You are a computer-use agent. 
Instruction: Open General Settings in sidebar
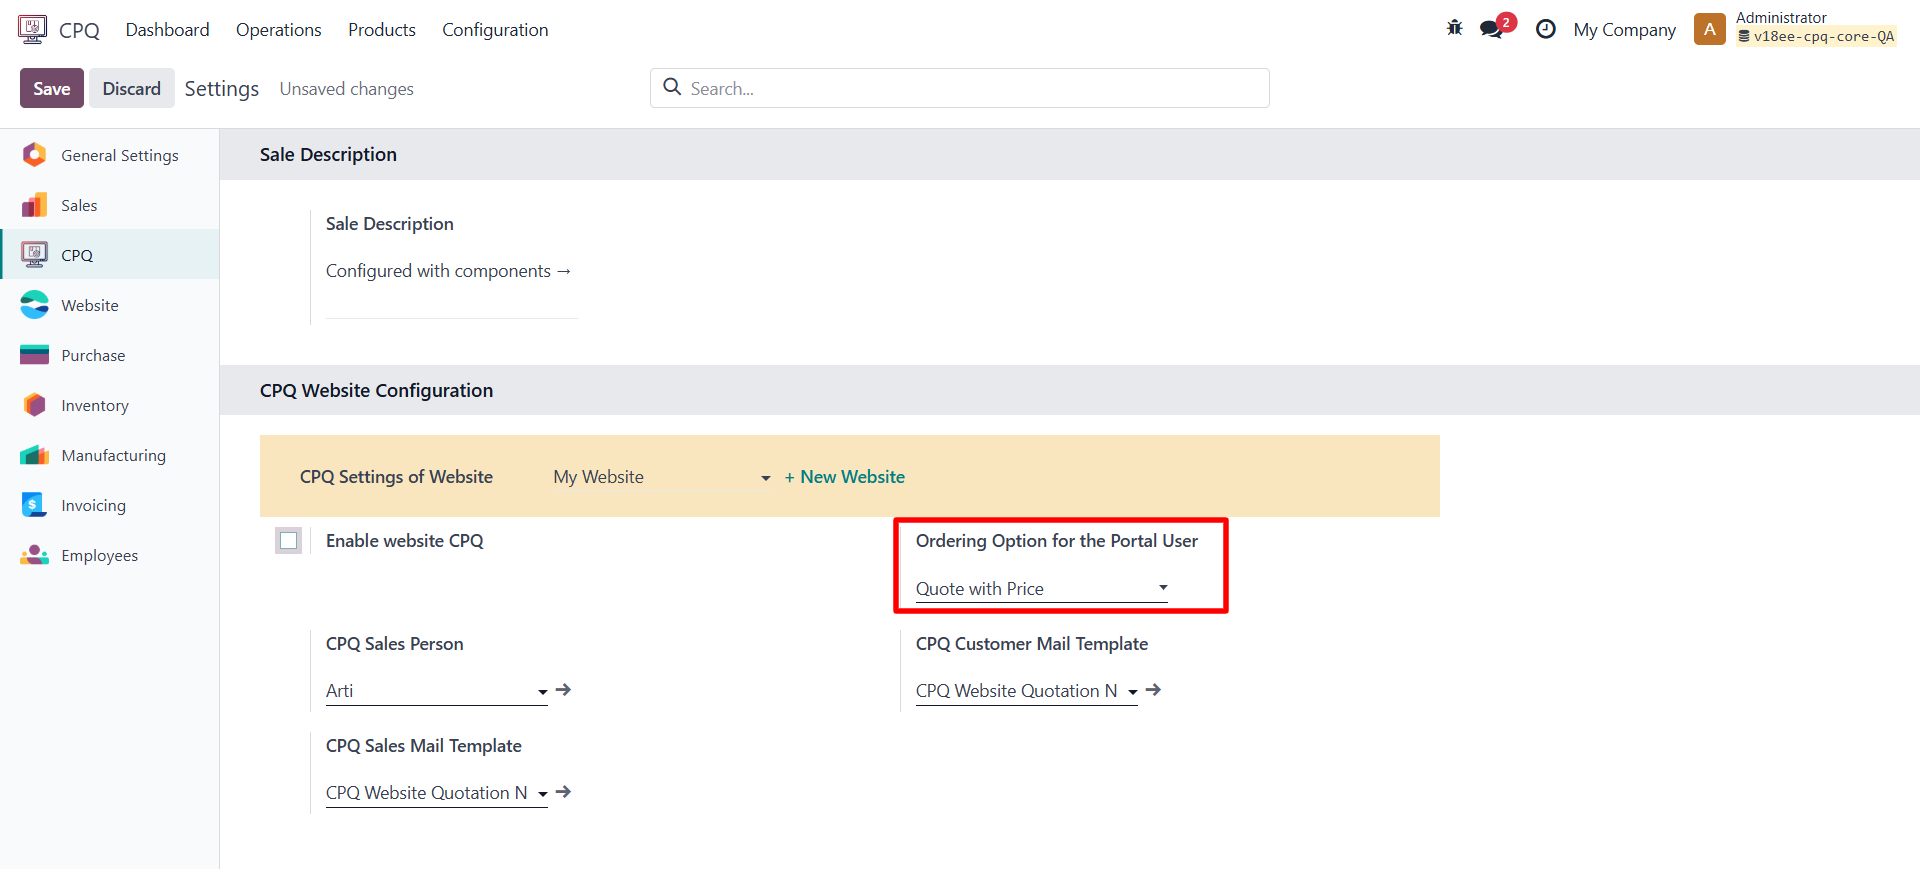[x=119, y=155]
